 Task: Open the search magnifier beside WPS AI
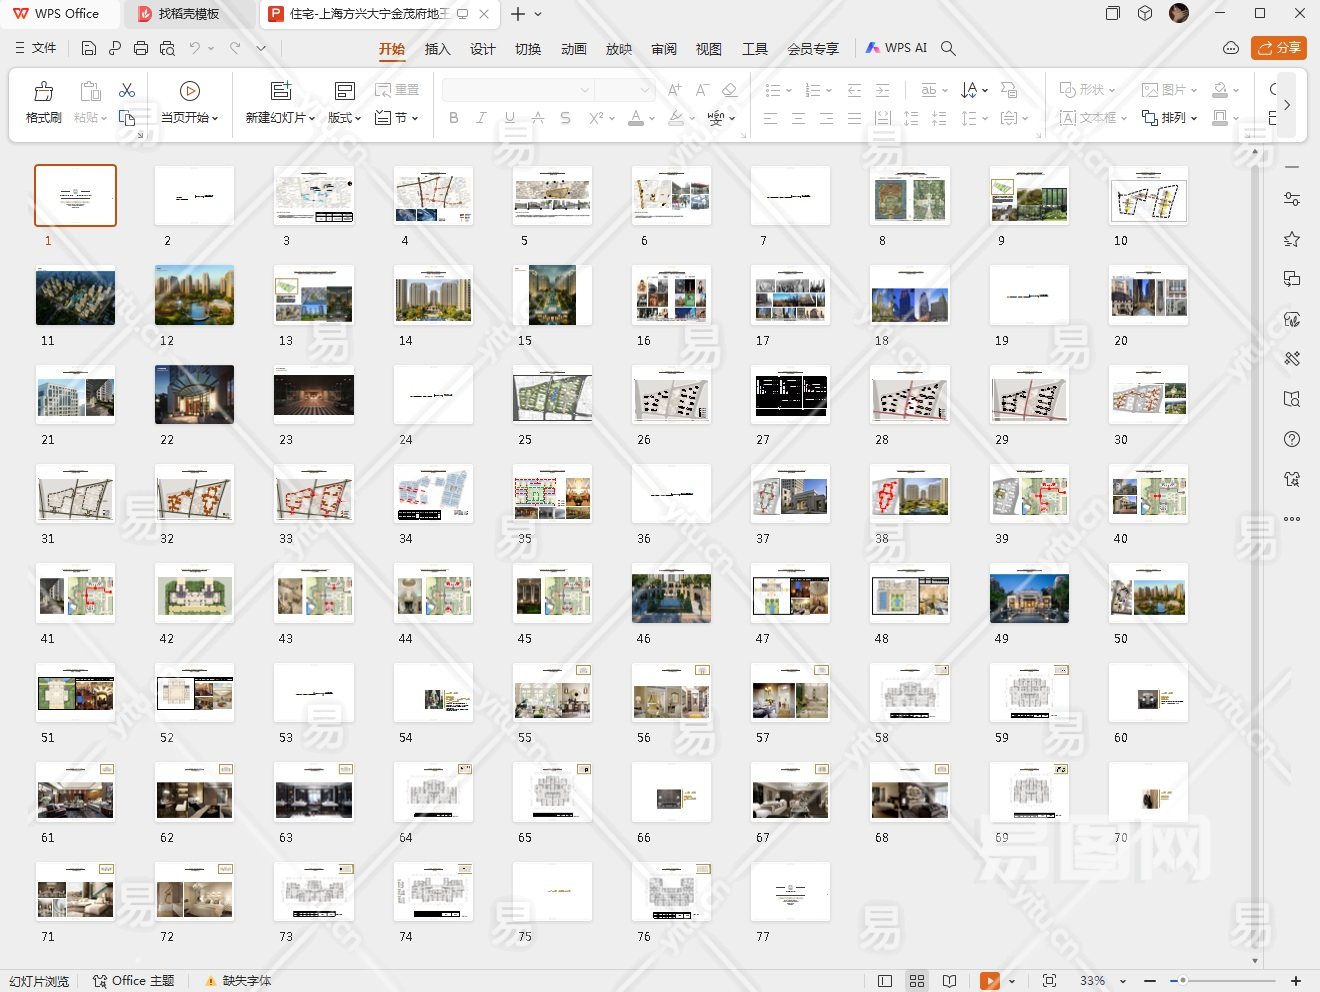948,48
